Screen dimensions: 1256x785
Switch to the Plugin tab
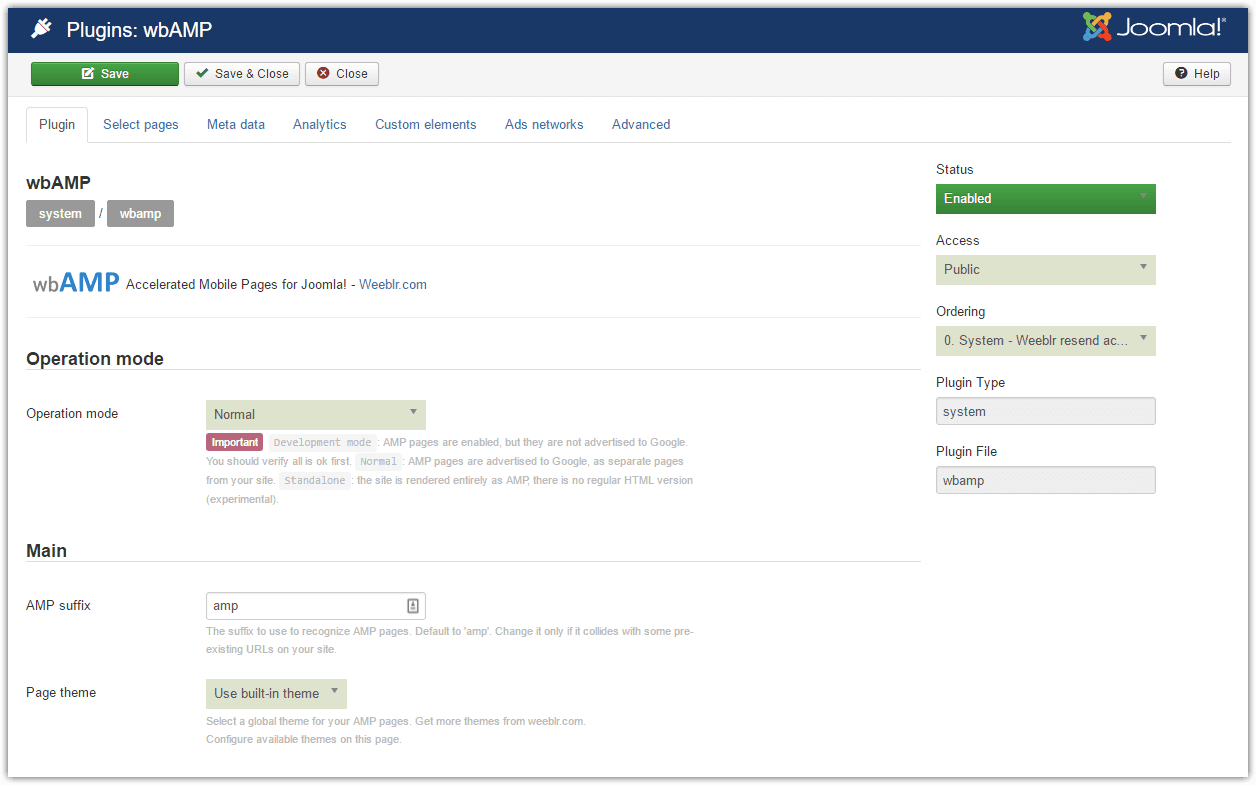click(57, 125)
